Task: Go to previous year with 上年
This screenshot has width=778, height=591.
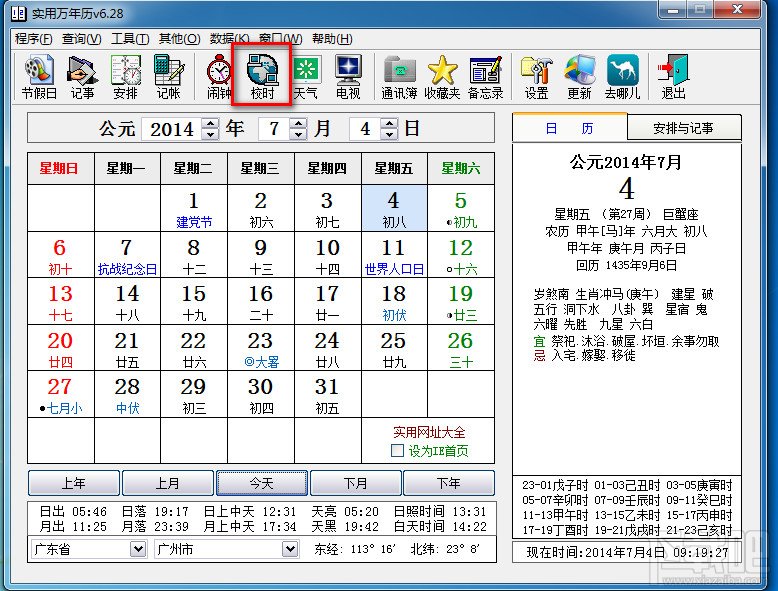Action: (x=73, y=483)
